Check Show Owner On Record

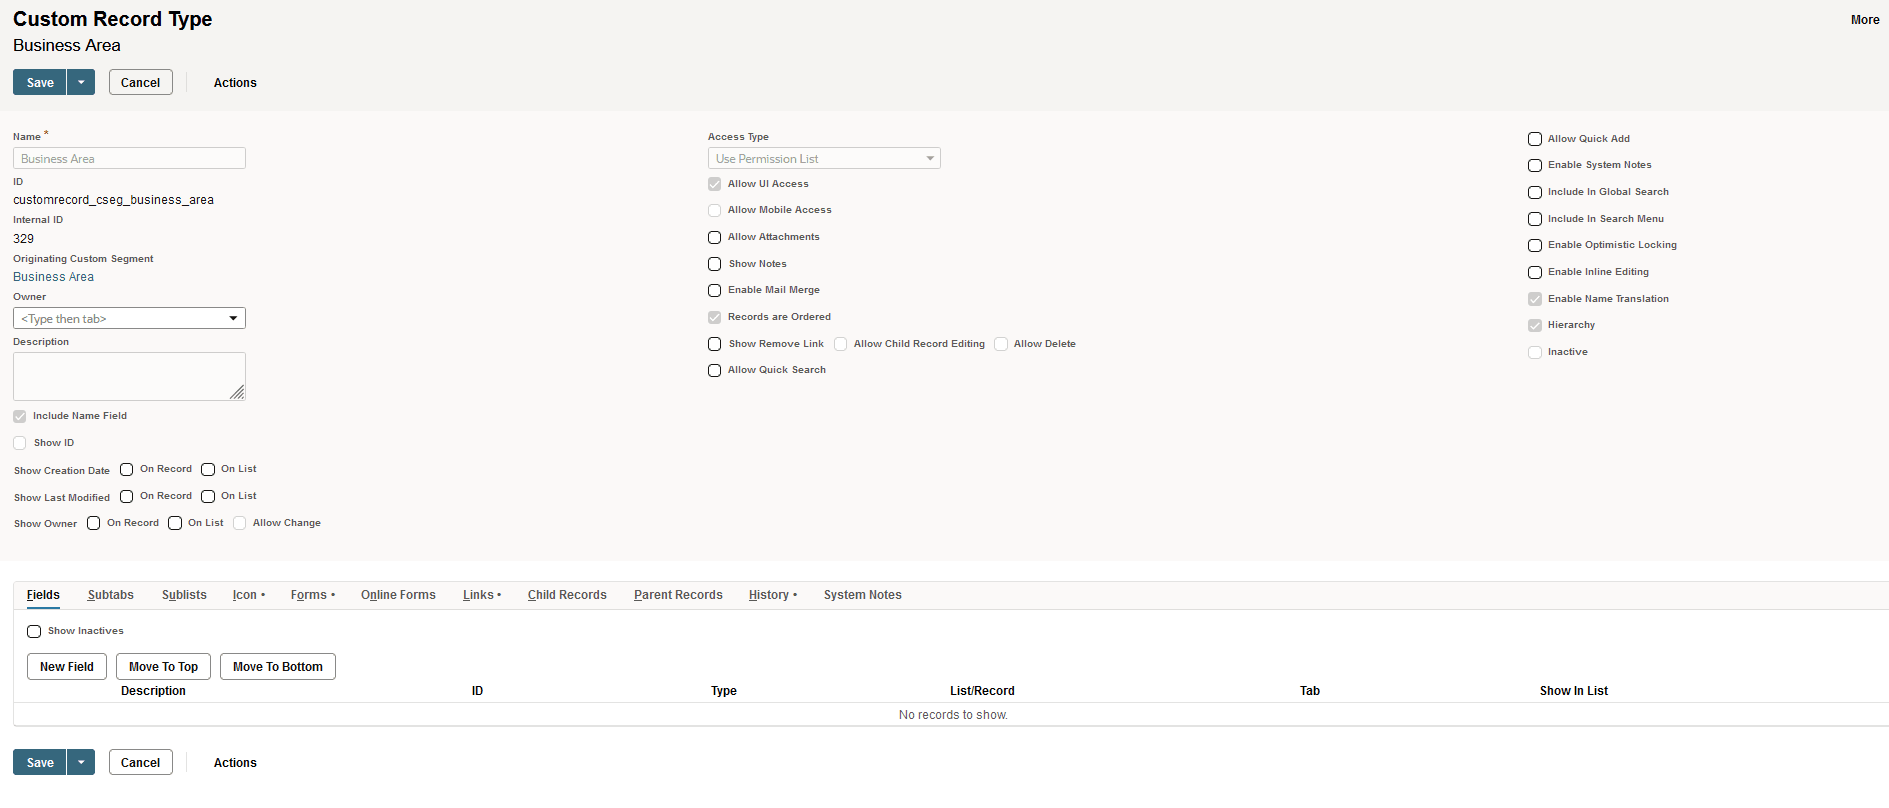click(94, 523)
